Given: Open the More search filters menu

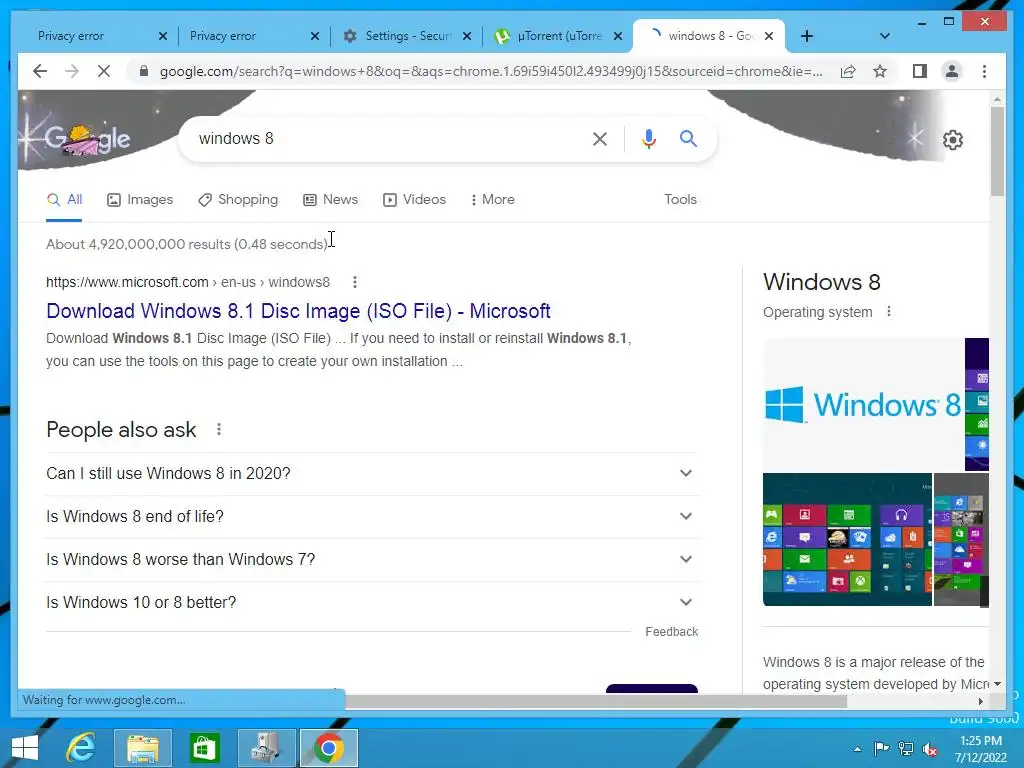Looking at the screenshot, I should pyautogui.click(x=492, y=200).
